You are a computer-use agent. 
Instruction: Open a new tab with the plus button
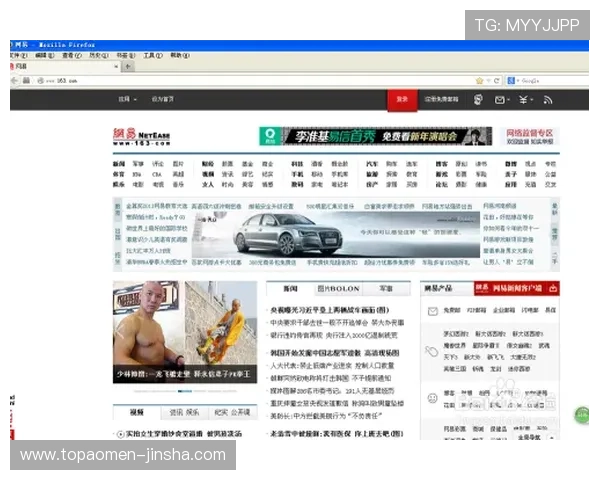coord(128,66)
